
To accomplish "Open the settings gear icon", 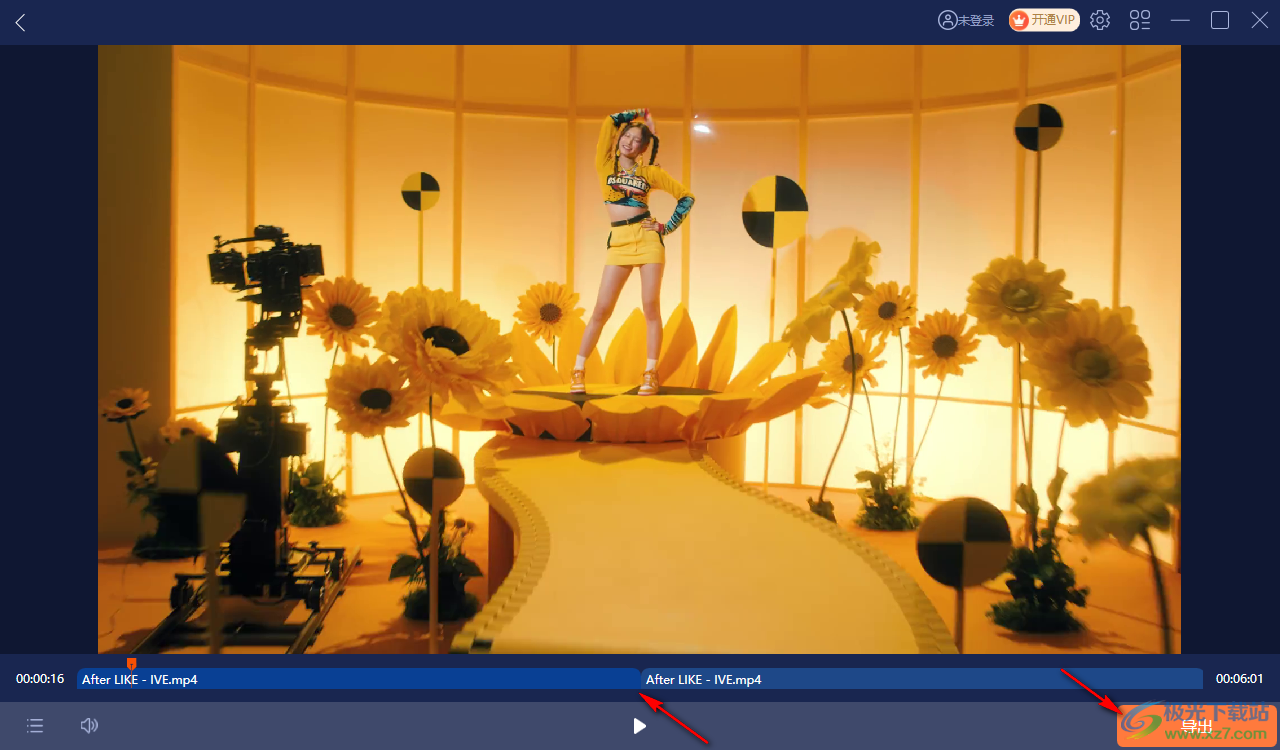I will point(1100,20).
